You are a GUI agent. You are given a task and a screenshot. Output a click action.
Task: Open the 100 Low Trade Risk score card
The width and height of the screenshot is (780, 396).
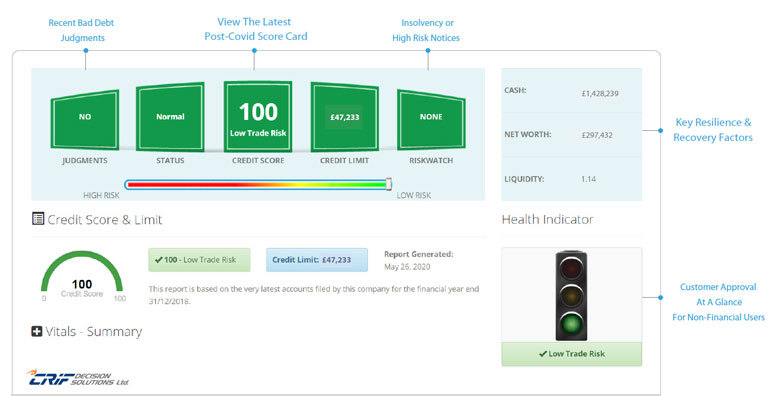pos(258,116)
